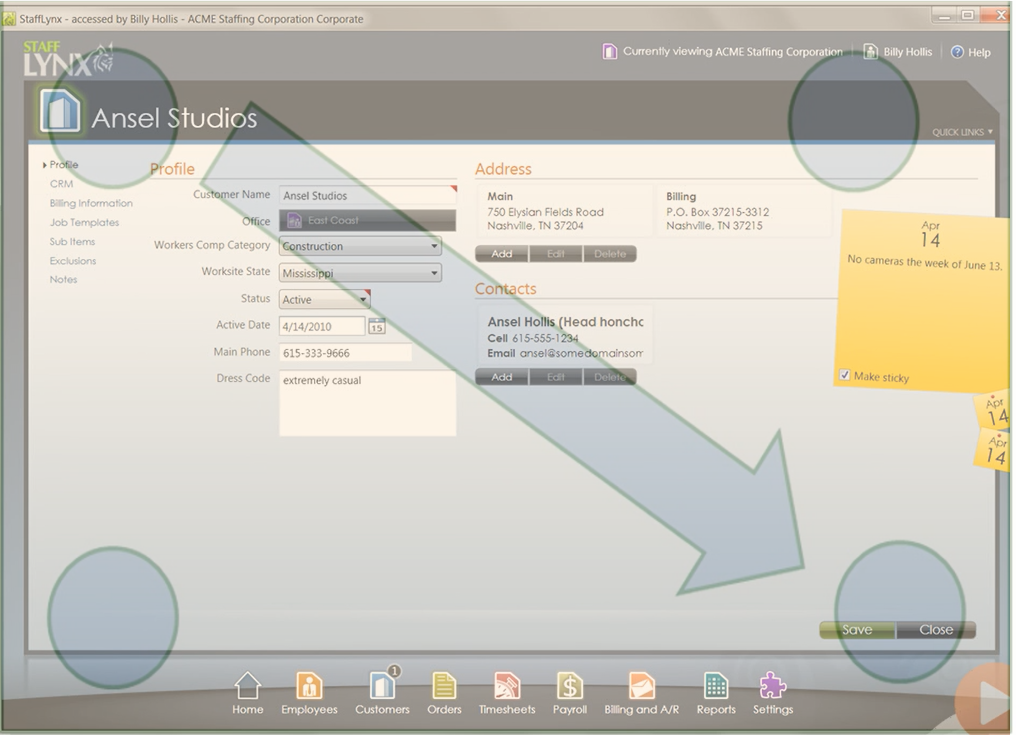Expand the Status dropdown
1016x735 pixels.
coord(363,299)
